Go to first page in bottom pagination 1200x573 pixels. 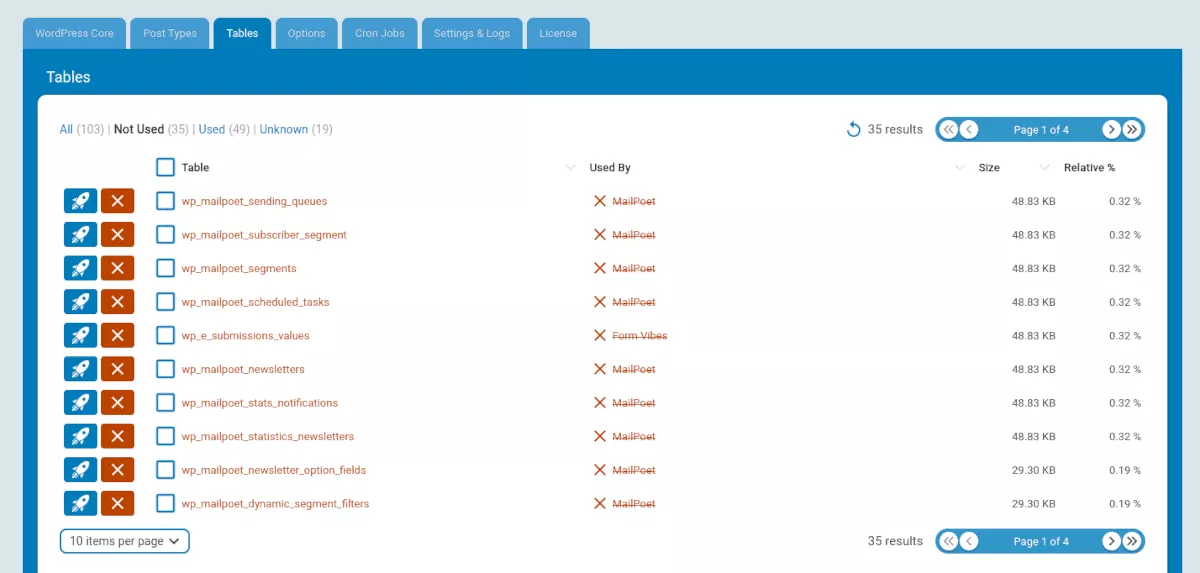coord(948,541)
